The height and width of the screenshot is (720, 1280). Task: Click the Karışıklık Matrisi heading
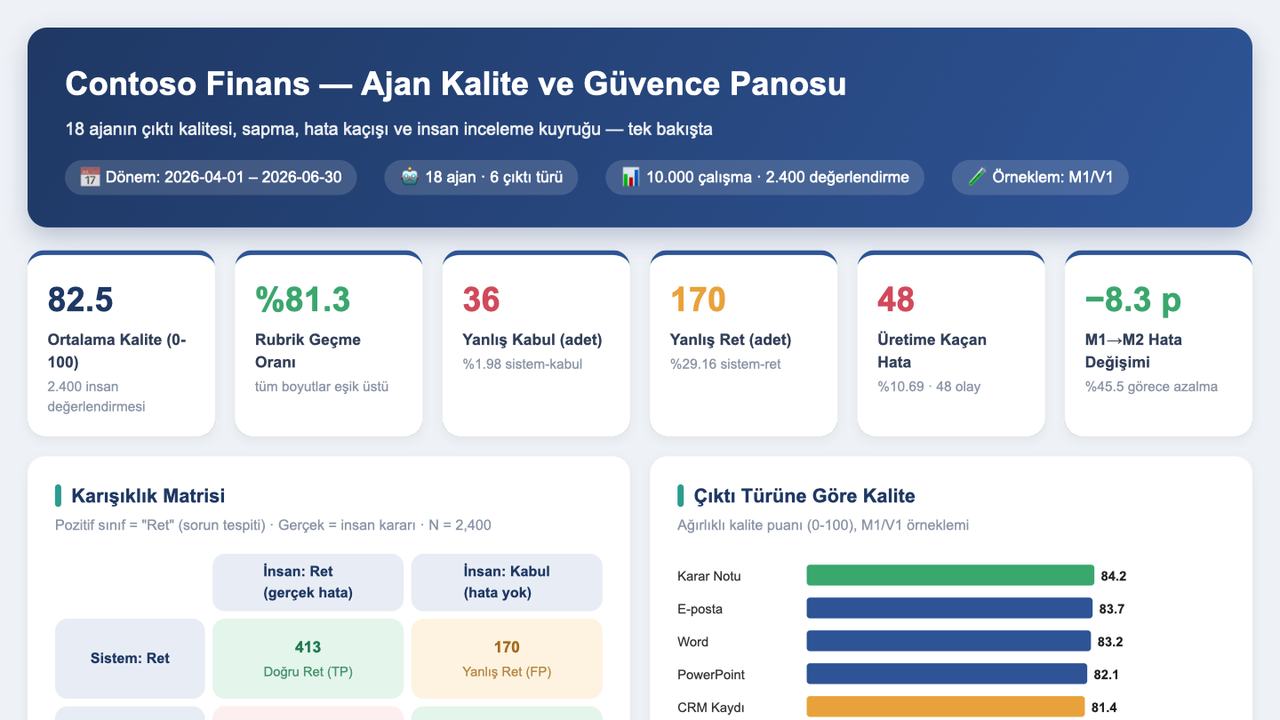coord(148,496)
